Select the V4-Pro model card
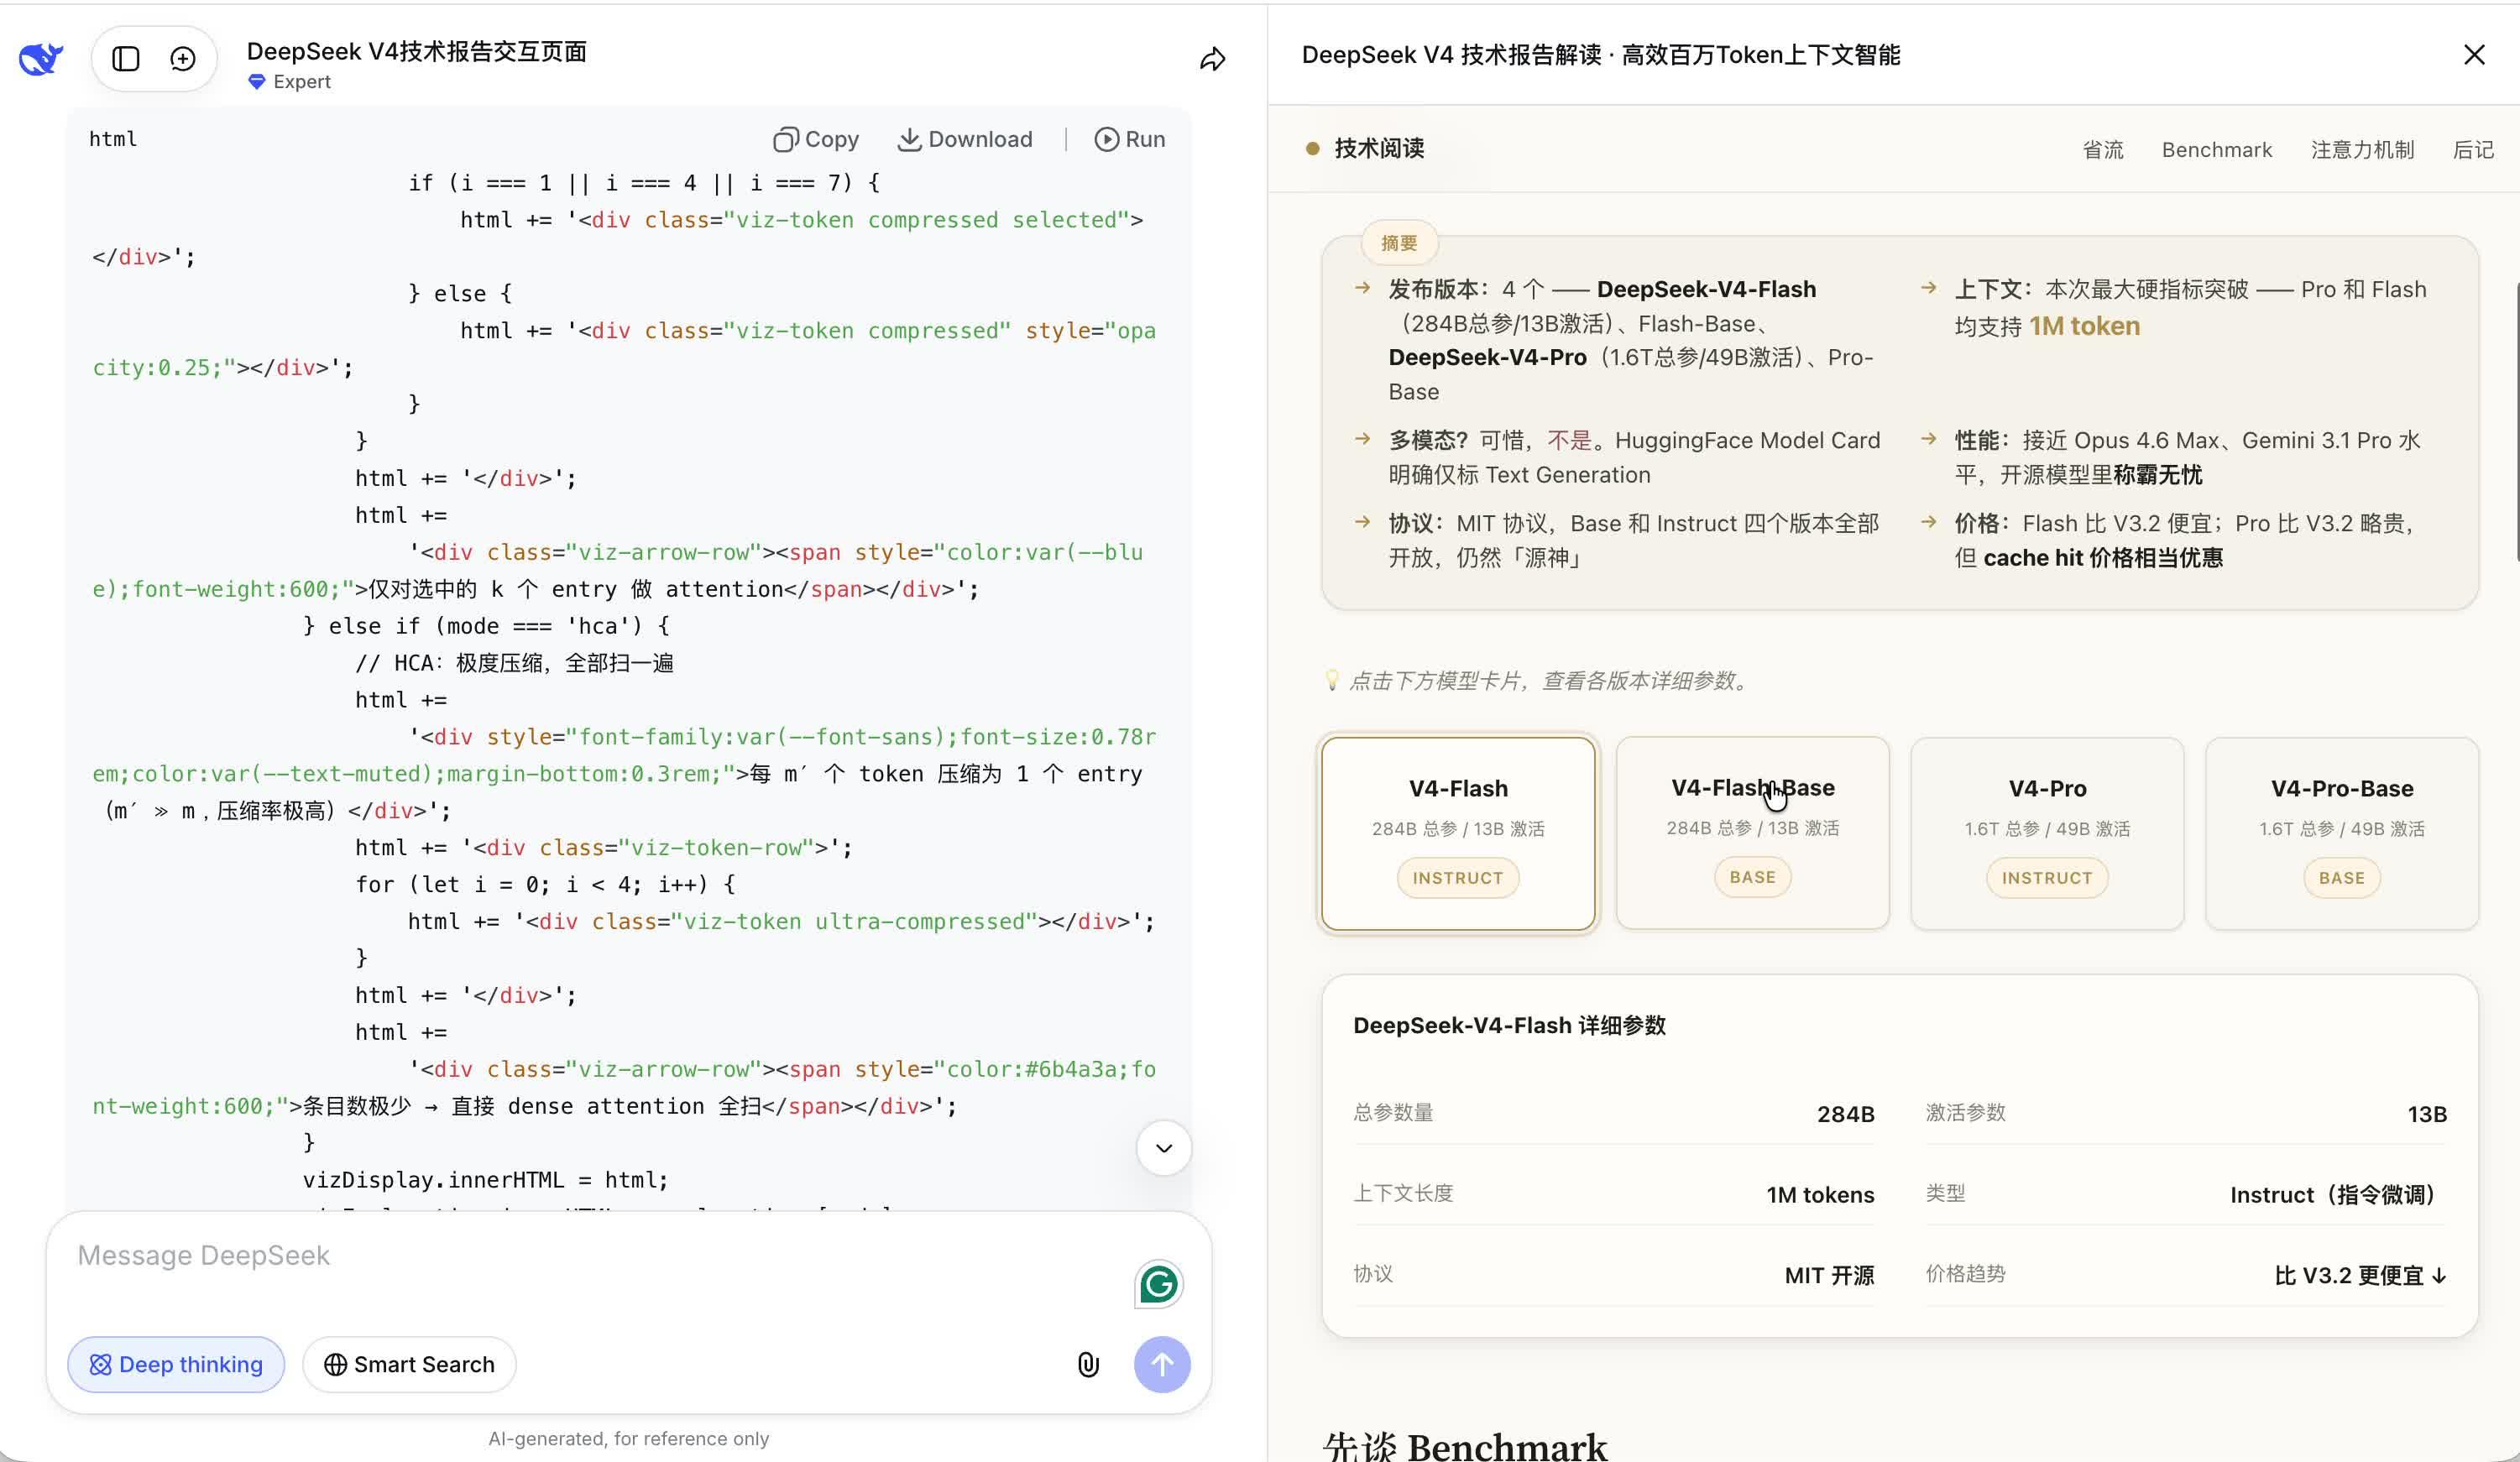Image resolution: width=2520 pixels, height=1462 pixels. (2047, 833)
